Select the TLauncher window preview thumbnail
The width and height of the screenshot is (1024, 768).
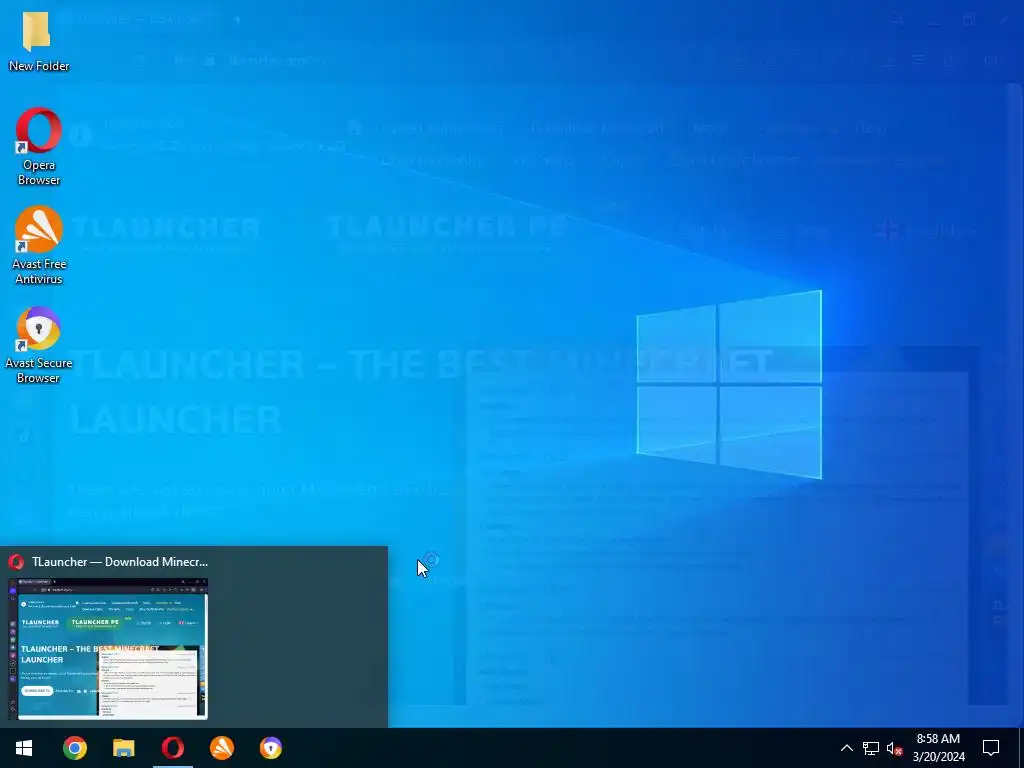[x=108, y=648]
